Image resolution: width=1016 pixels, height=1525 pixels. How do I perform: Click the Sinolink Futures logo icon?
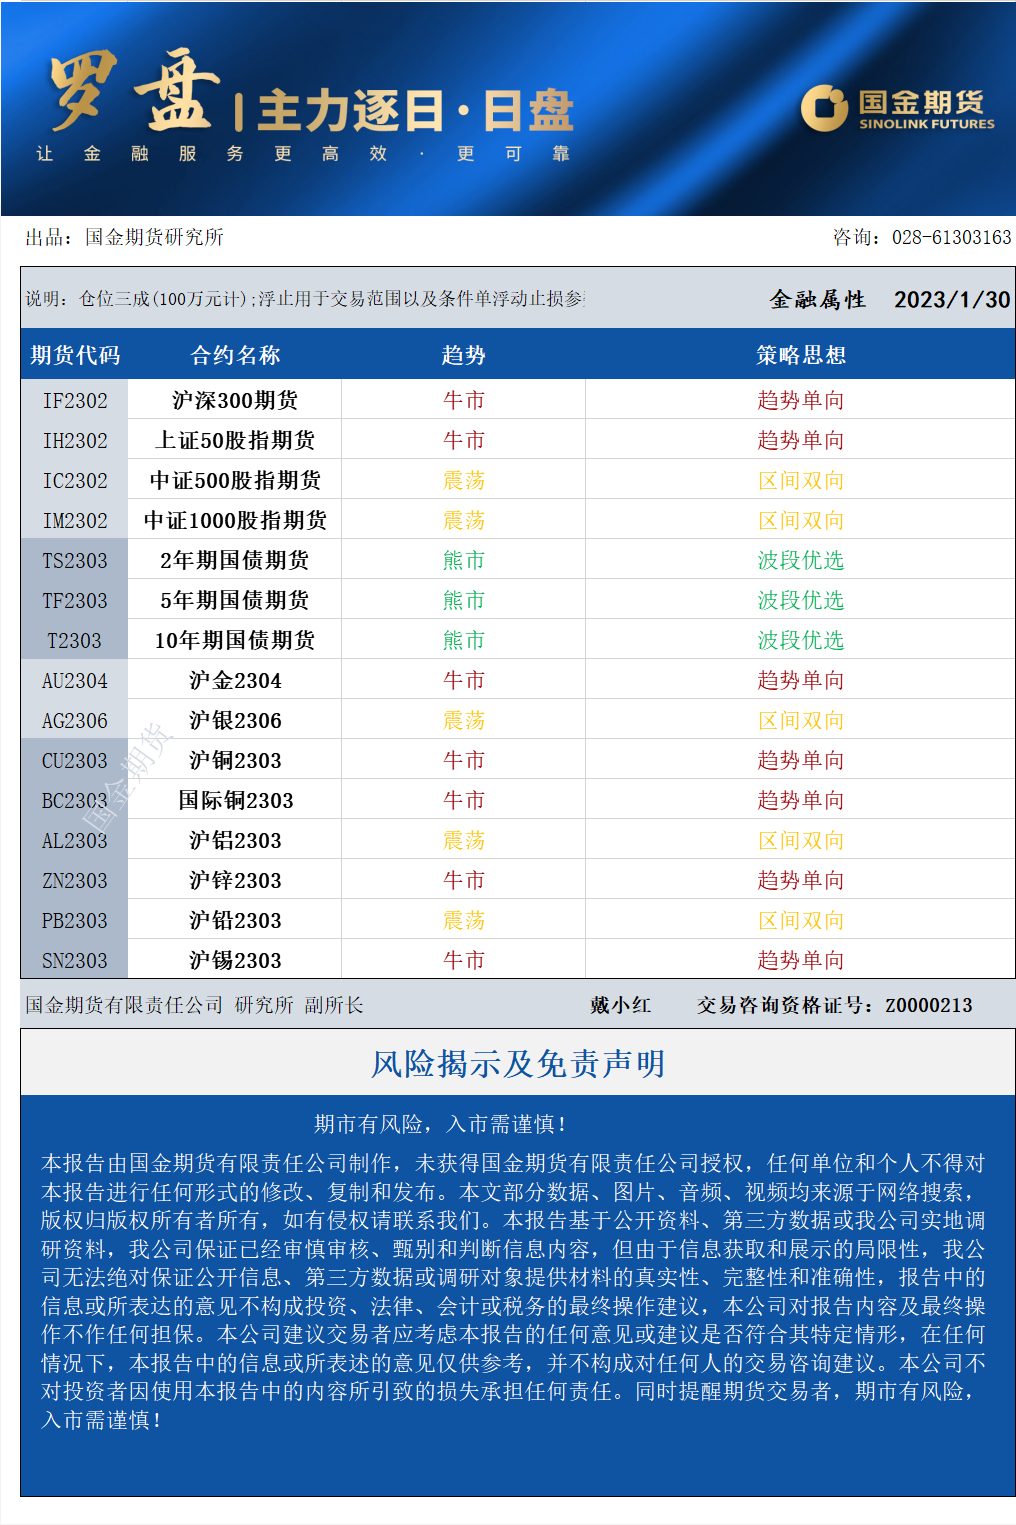(x=824, y=108)
